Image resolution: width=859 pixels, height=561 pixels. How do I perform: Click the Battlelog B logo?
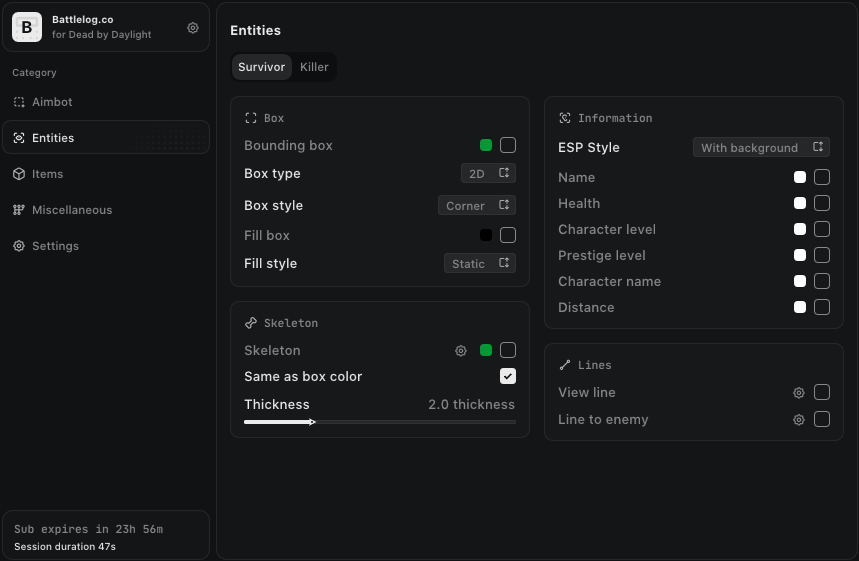coord(27,27)
